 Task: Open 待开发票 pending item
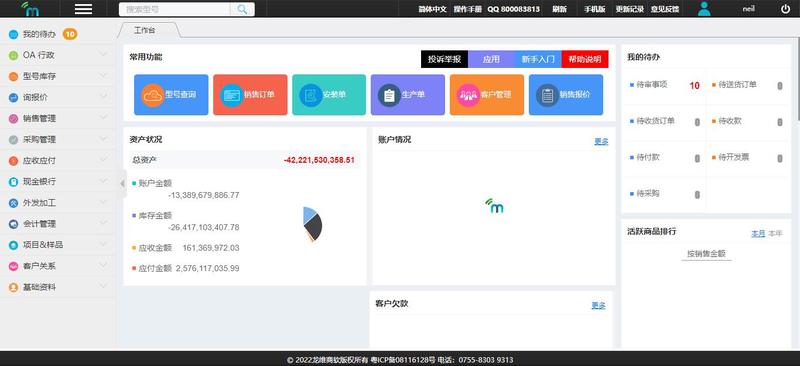click(747, 158)
